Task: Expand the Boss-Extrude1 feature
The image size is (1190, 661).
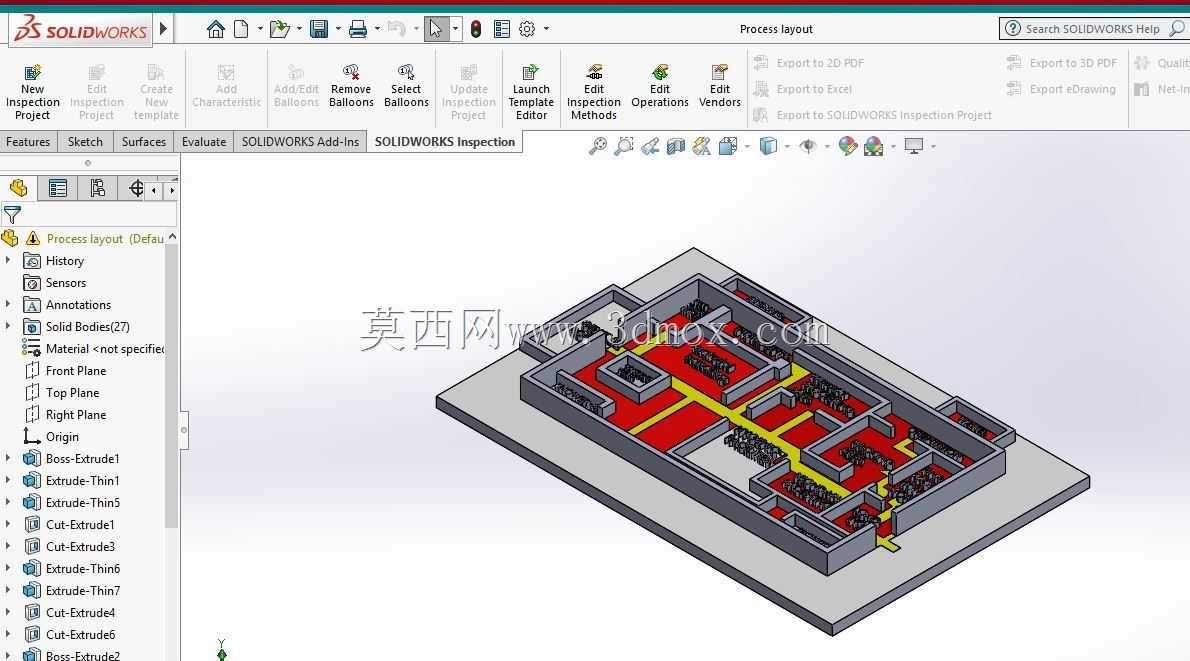Action: pos(8,458)
